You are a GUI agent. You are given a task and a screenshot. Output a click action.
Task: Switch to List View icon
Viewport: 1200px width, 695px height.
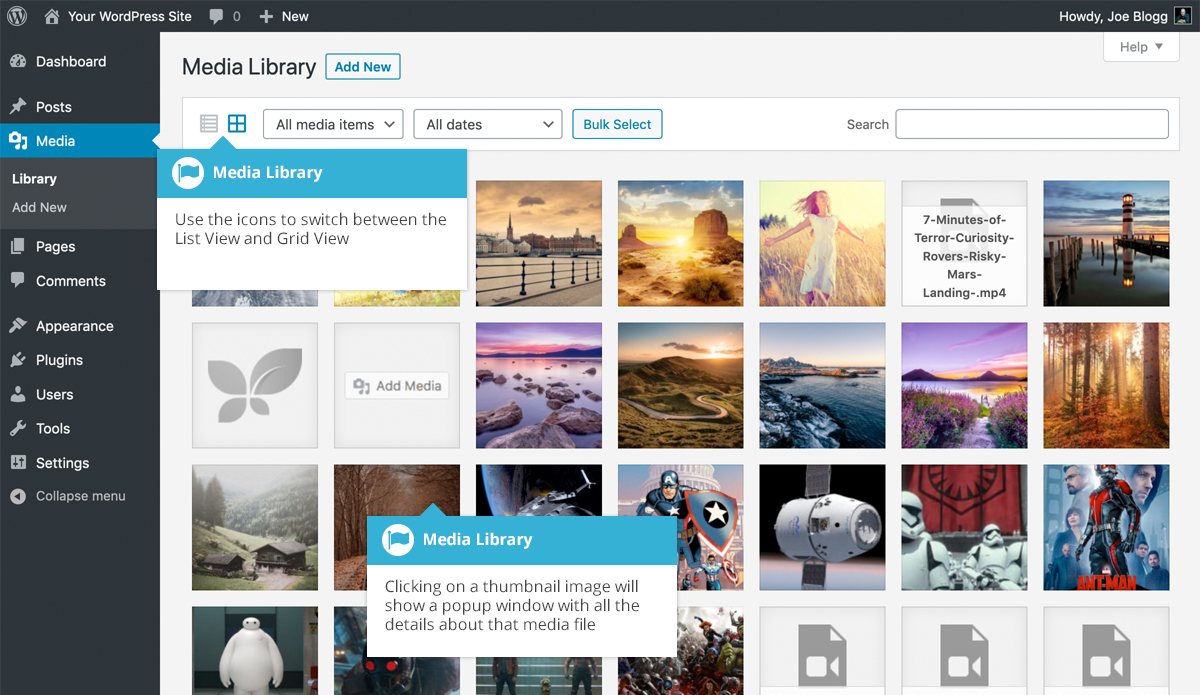tap(209, 124)
